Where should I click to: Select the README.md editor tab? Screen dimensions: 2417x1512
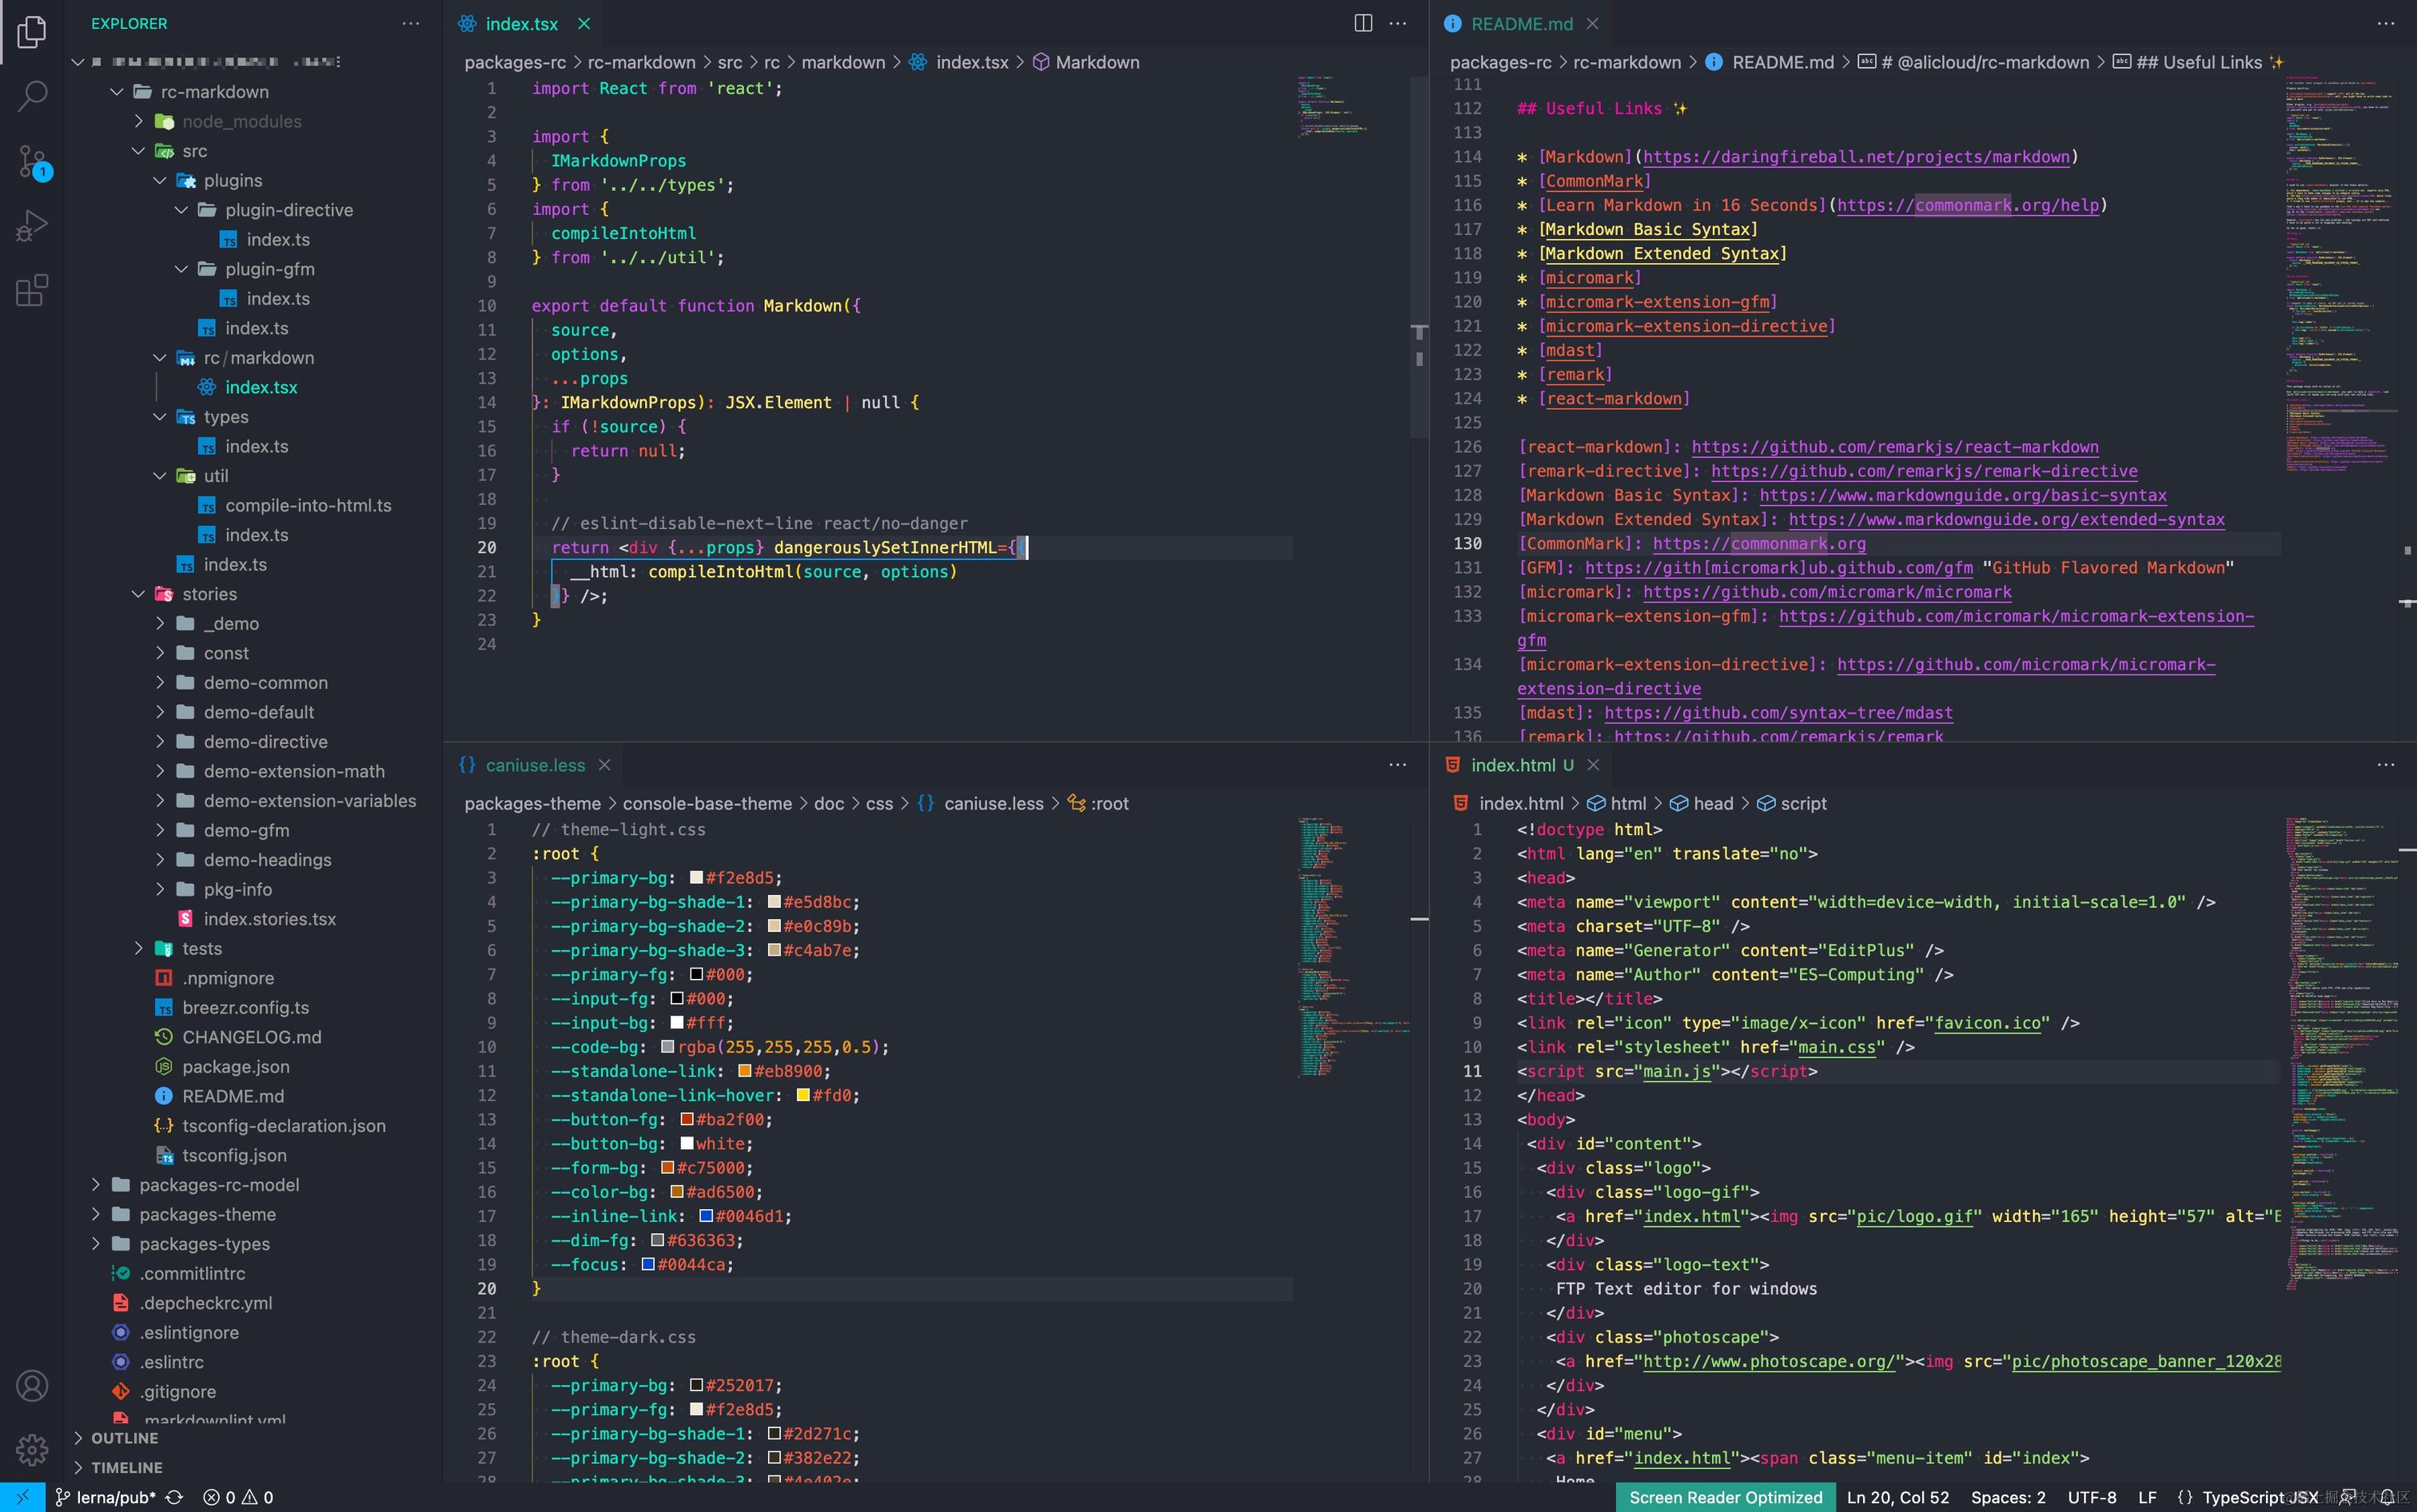[1521, 23]
